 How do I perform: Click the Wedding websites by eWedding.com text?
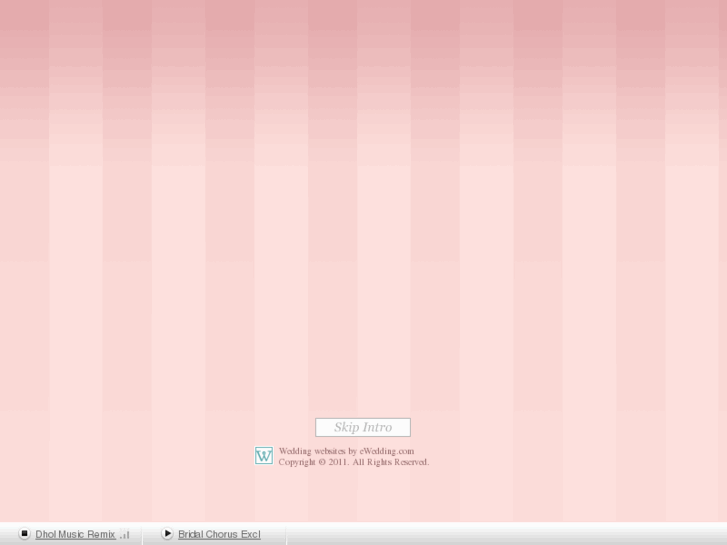pos(346,451)
